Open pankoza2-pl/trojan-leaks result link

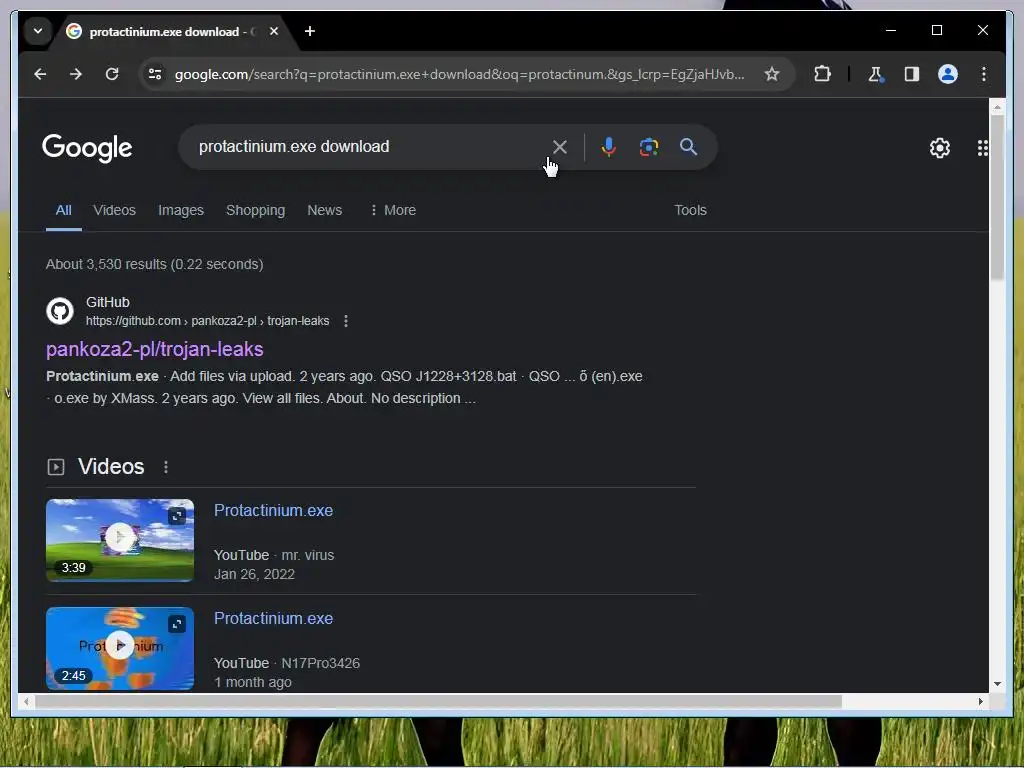(x=155, y=349)
